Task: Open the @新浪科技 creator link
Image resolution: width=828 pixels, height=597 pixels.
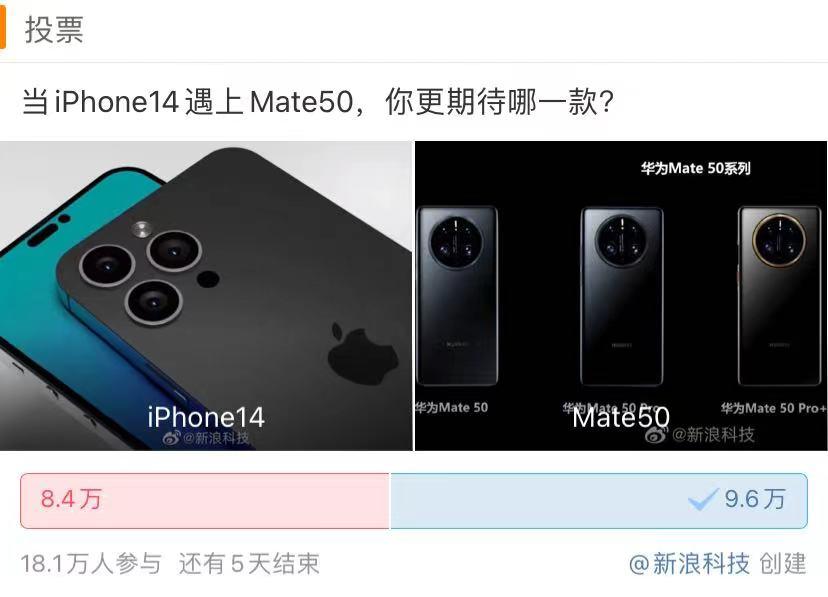Action: (x=690, y=564)
